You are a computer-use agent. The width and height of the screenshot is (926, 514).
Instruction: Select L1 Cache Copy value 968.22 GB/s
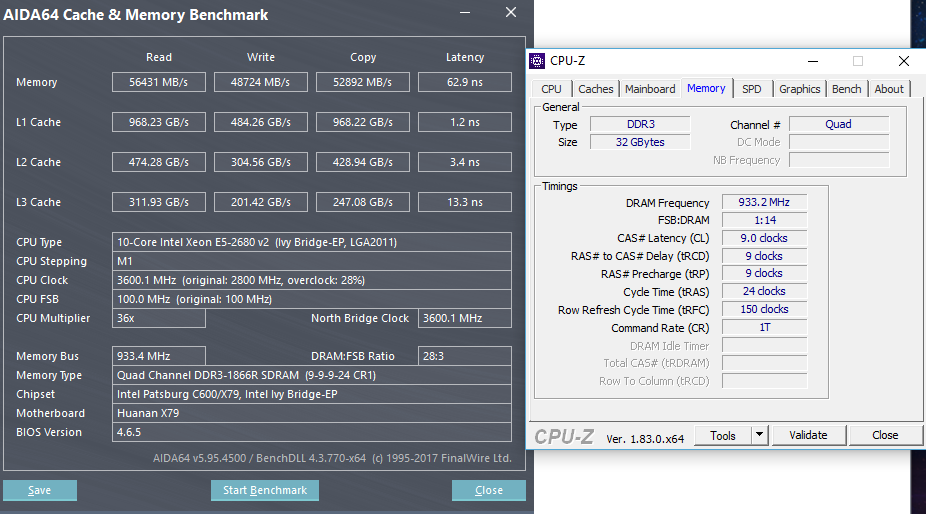pos(363,122)
